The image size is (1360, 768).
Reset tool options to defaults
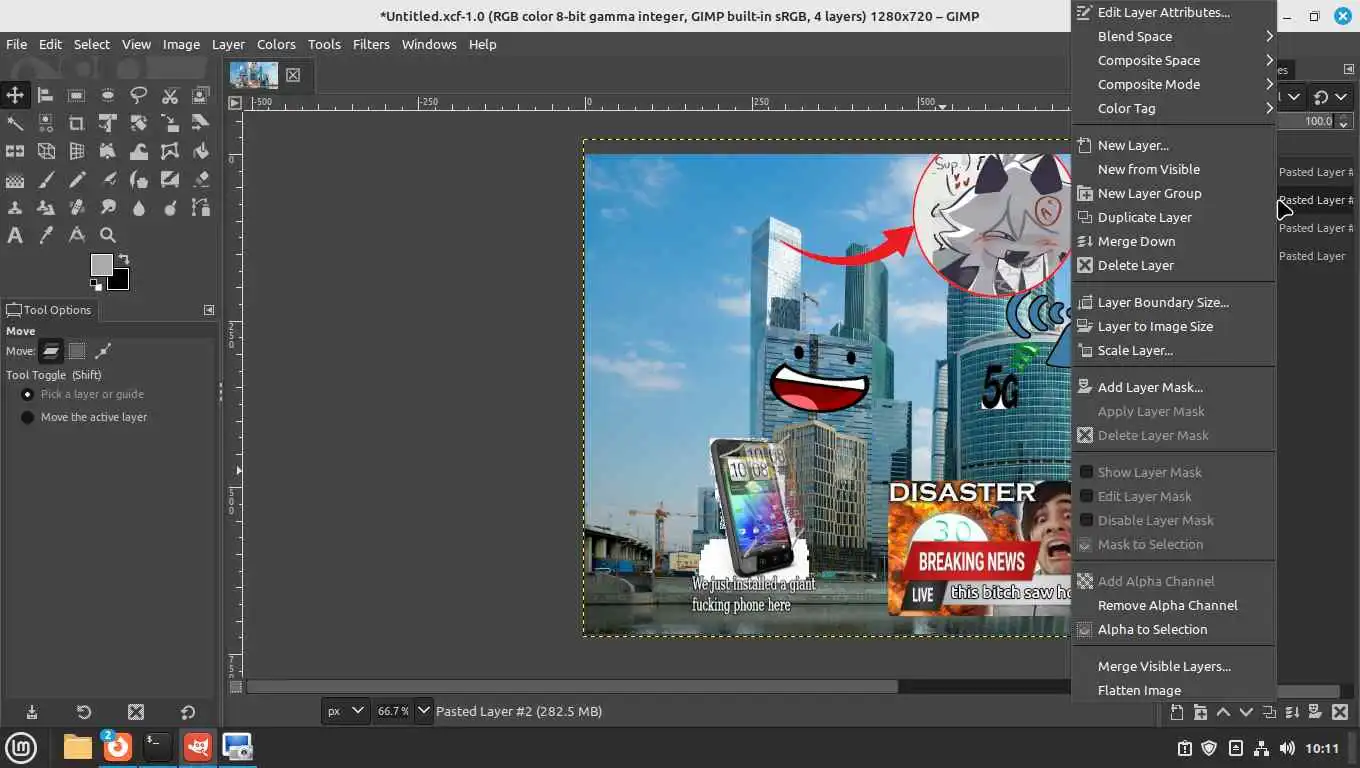point(188,712)
